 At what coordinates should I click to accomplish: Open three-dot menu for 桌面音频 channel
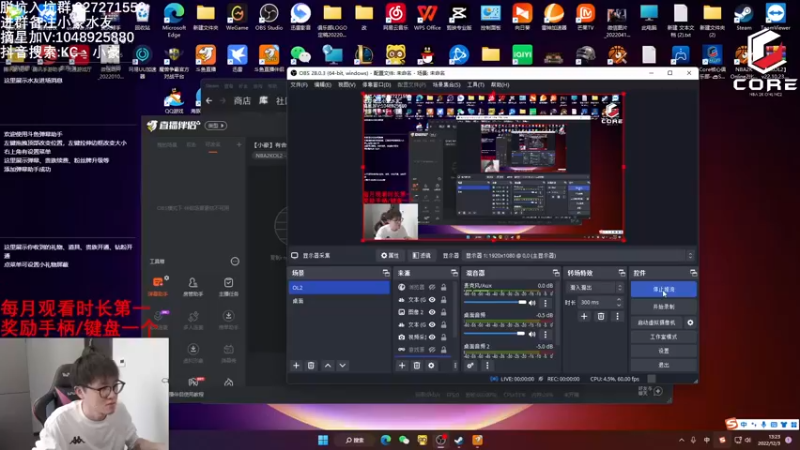coord(545,334)
